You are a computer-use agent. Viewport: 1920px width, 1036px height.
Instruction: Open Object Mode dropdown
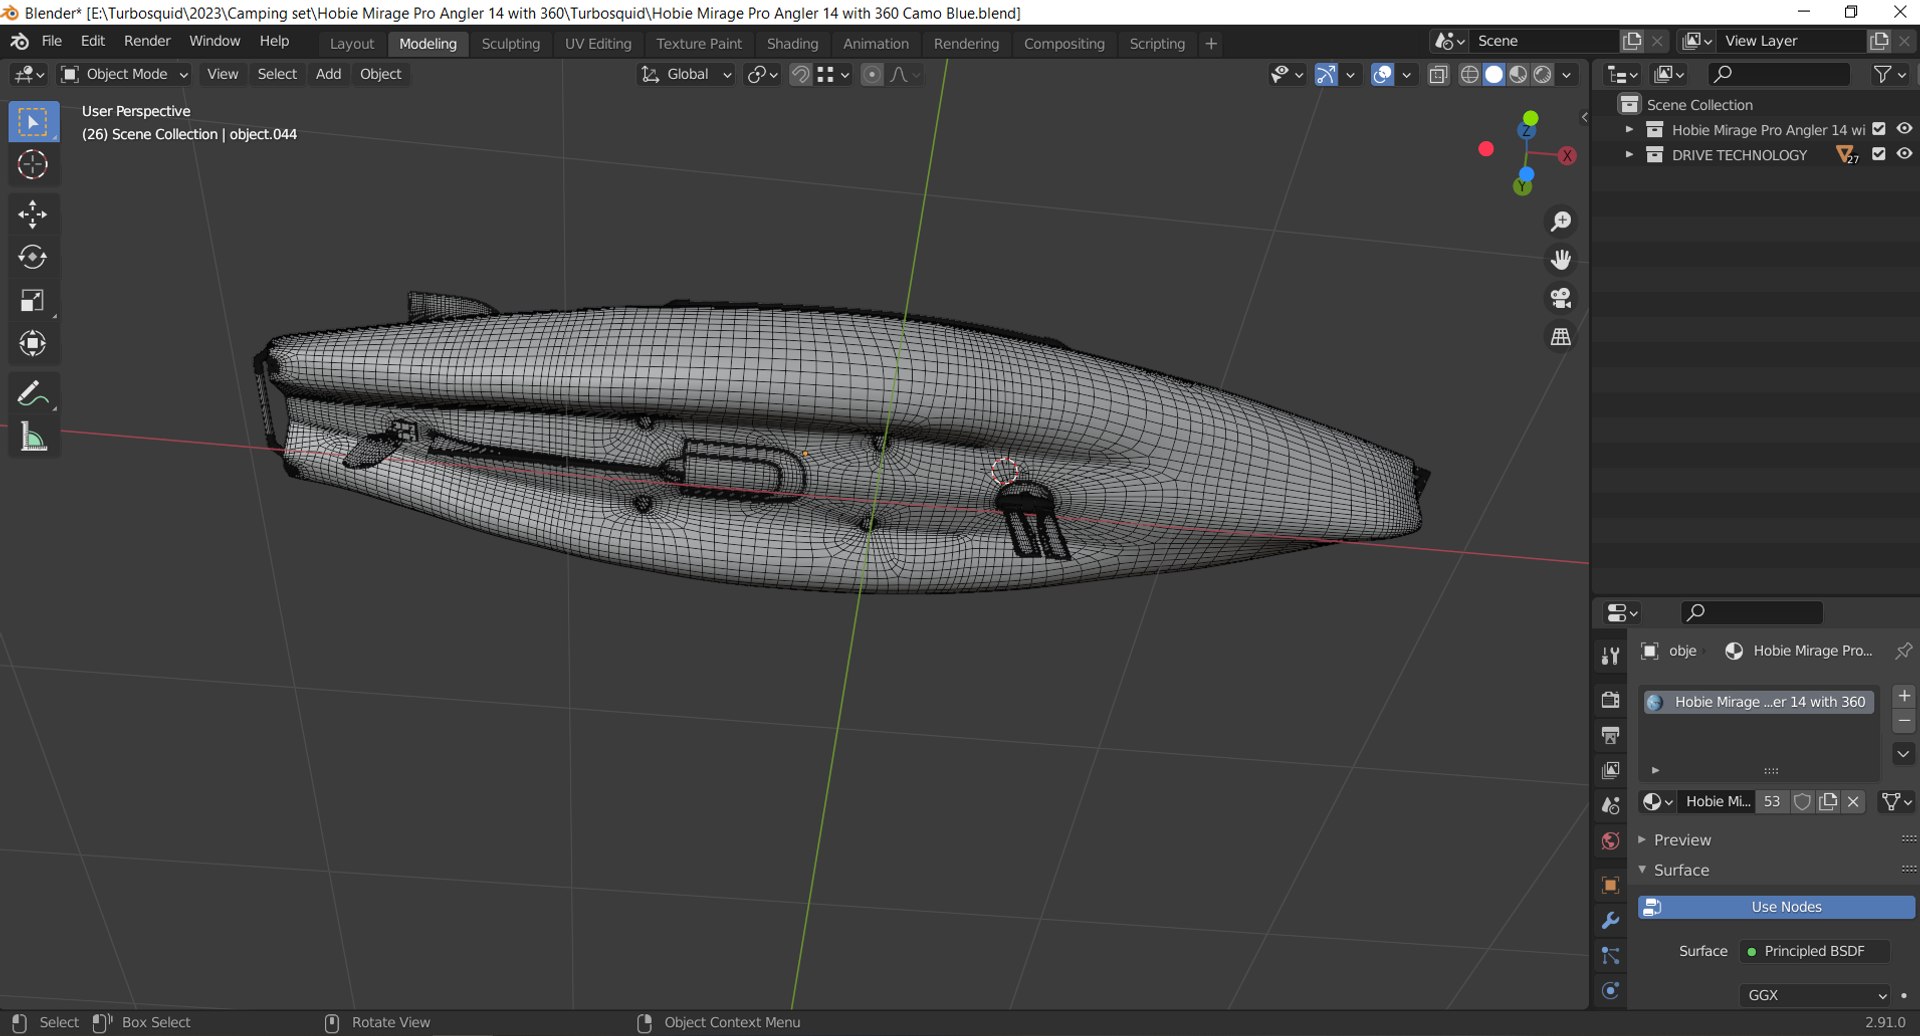point(124,74)
